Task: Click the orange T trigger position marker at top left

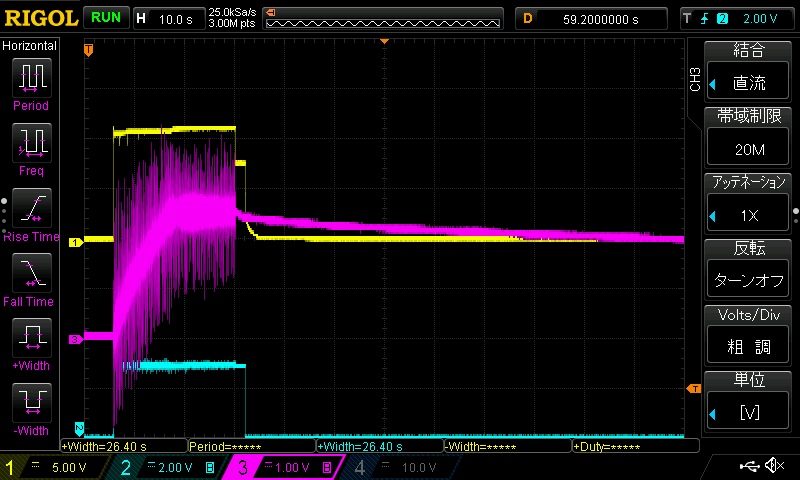Action: pyautogui.click(x=89, y=50)
